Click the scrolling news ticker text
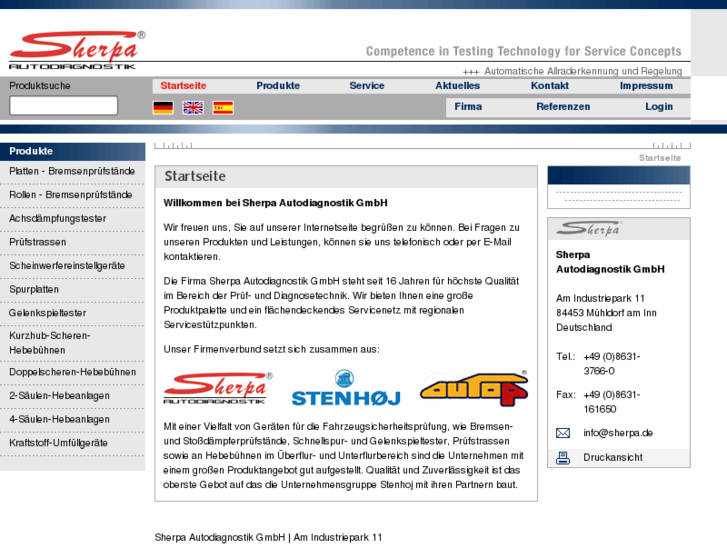Image resolution: width=727 pixels, height=545 pixels. 573,71
